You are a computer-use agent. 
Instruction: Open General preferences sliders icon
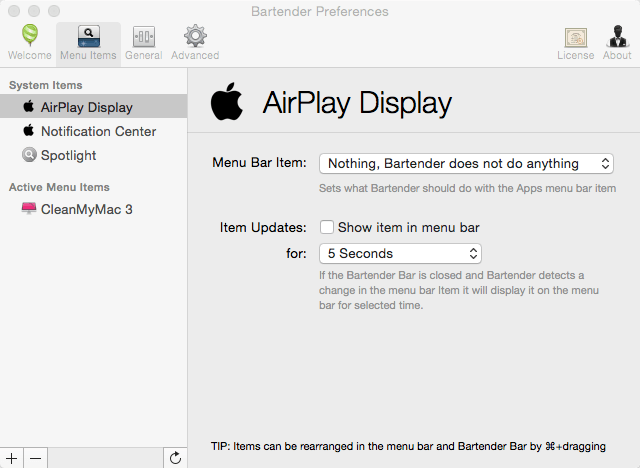tap(143, 42)
